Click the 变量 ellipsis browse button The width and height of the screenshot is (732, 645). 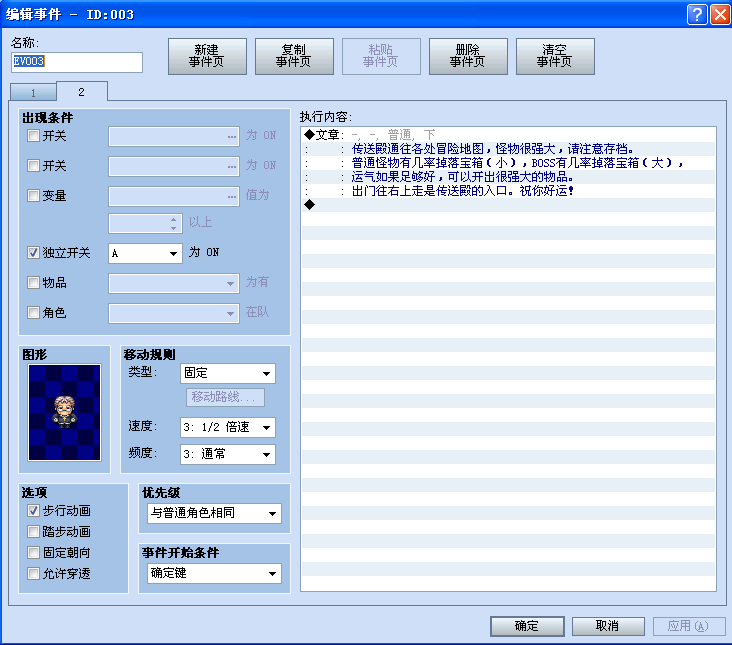click(232, 196)
